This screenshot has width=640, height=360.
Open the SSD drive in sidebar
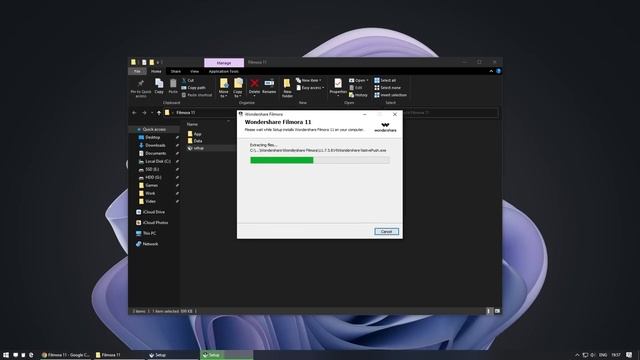point(152,169)
